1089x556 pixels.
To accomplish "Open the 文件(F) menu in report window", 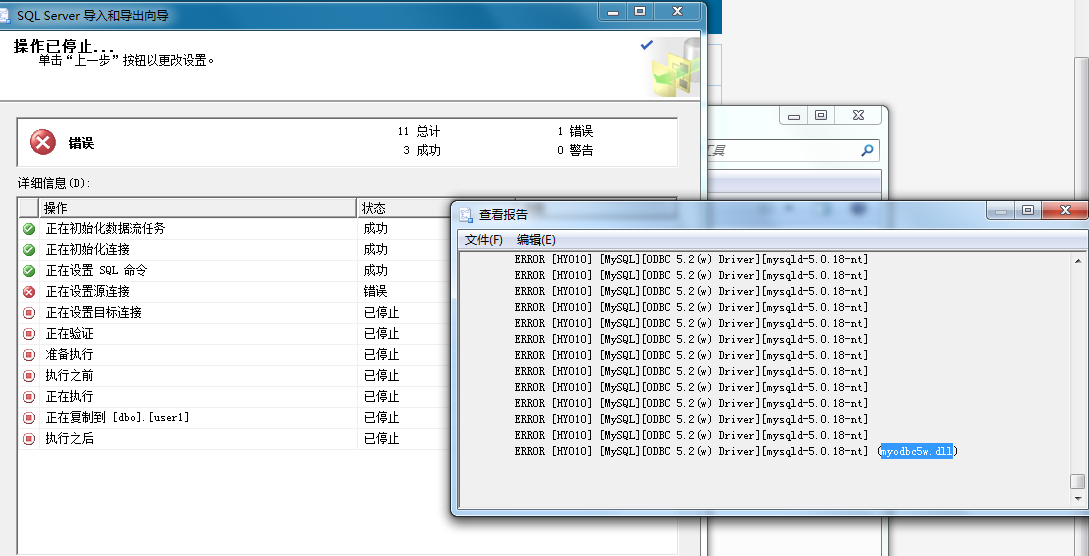I will coord(483,239).
